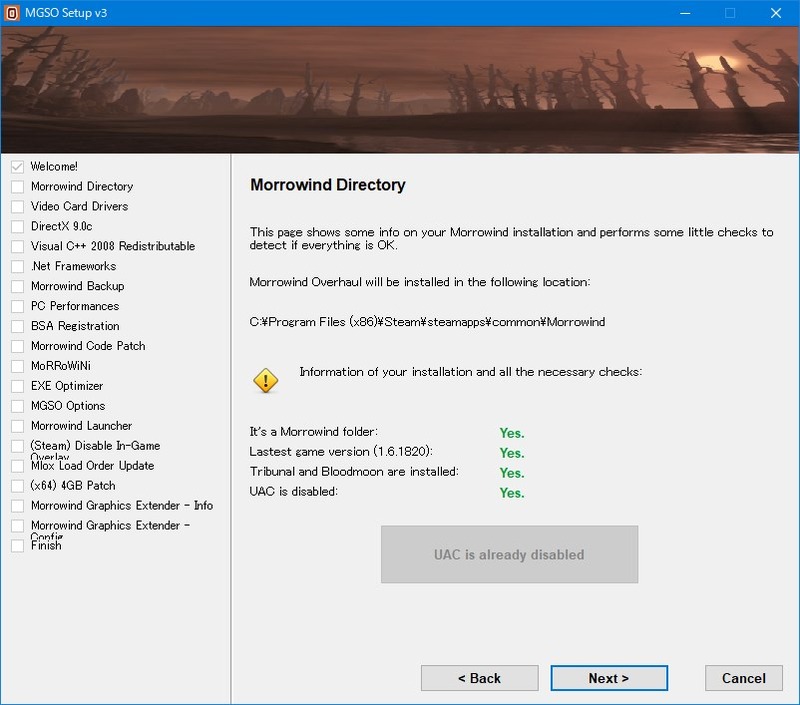Click Yes next to 'UAC is disabled'
The image size is (800, 705).
pyautogui.click(x=512, y=493)
